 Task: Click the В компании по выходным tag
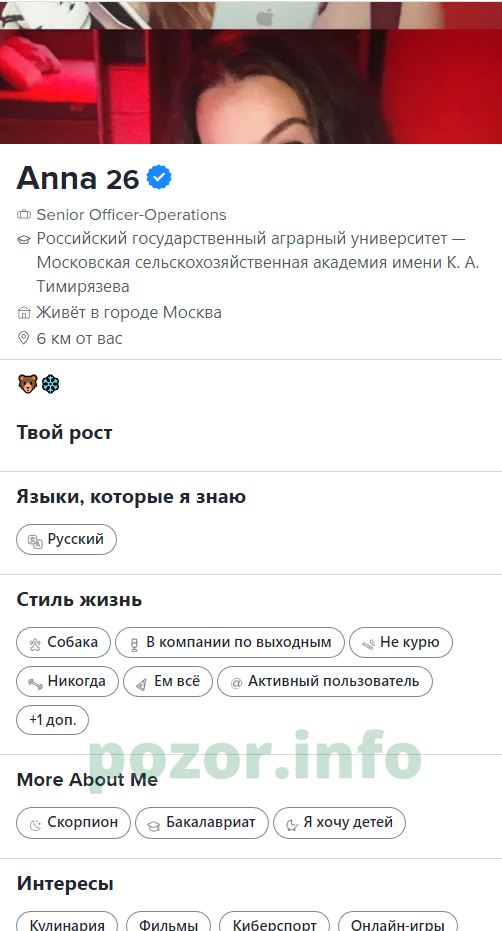coord(230,642)
